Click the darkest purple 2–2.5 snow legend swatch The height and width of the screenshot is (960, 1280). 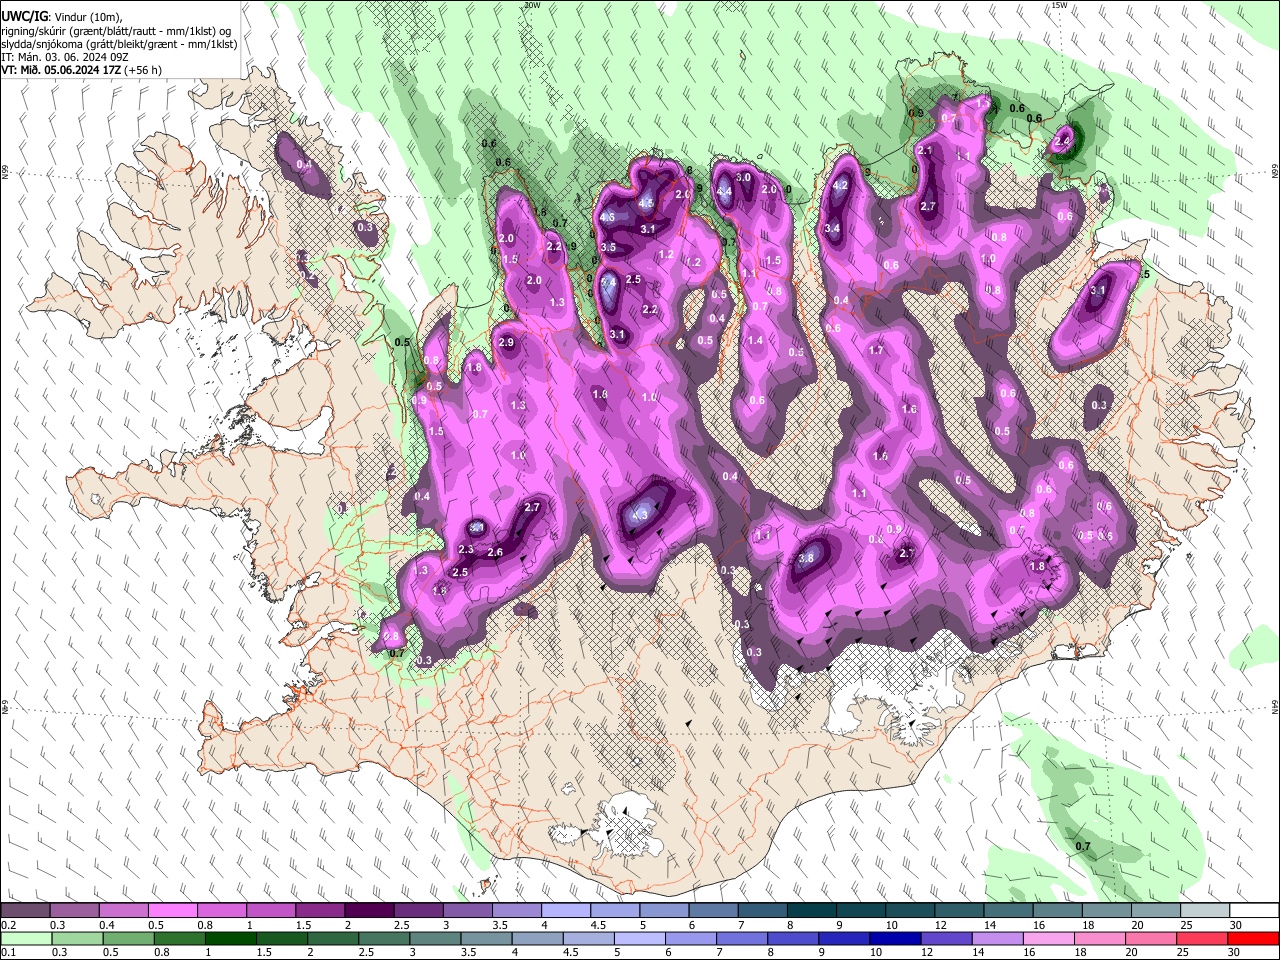[368, 911]
